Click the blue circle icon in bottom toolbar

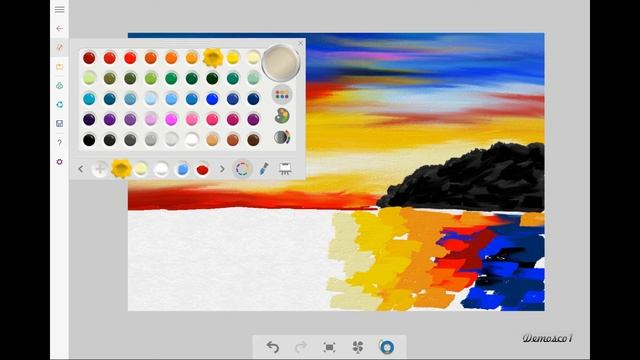[x=387, y=347]
